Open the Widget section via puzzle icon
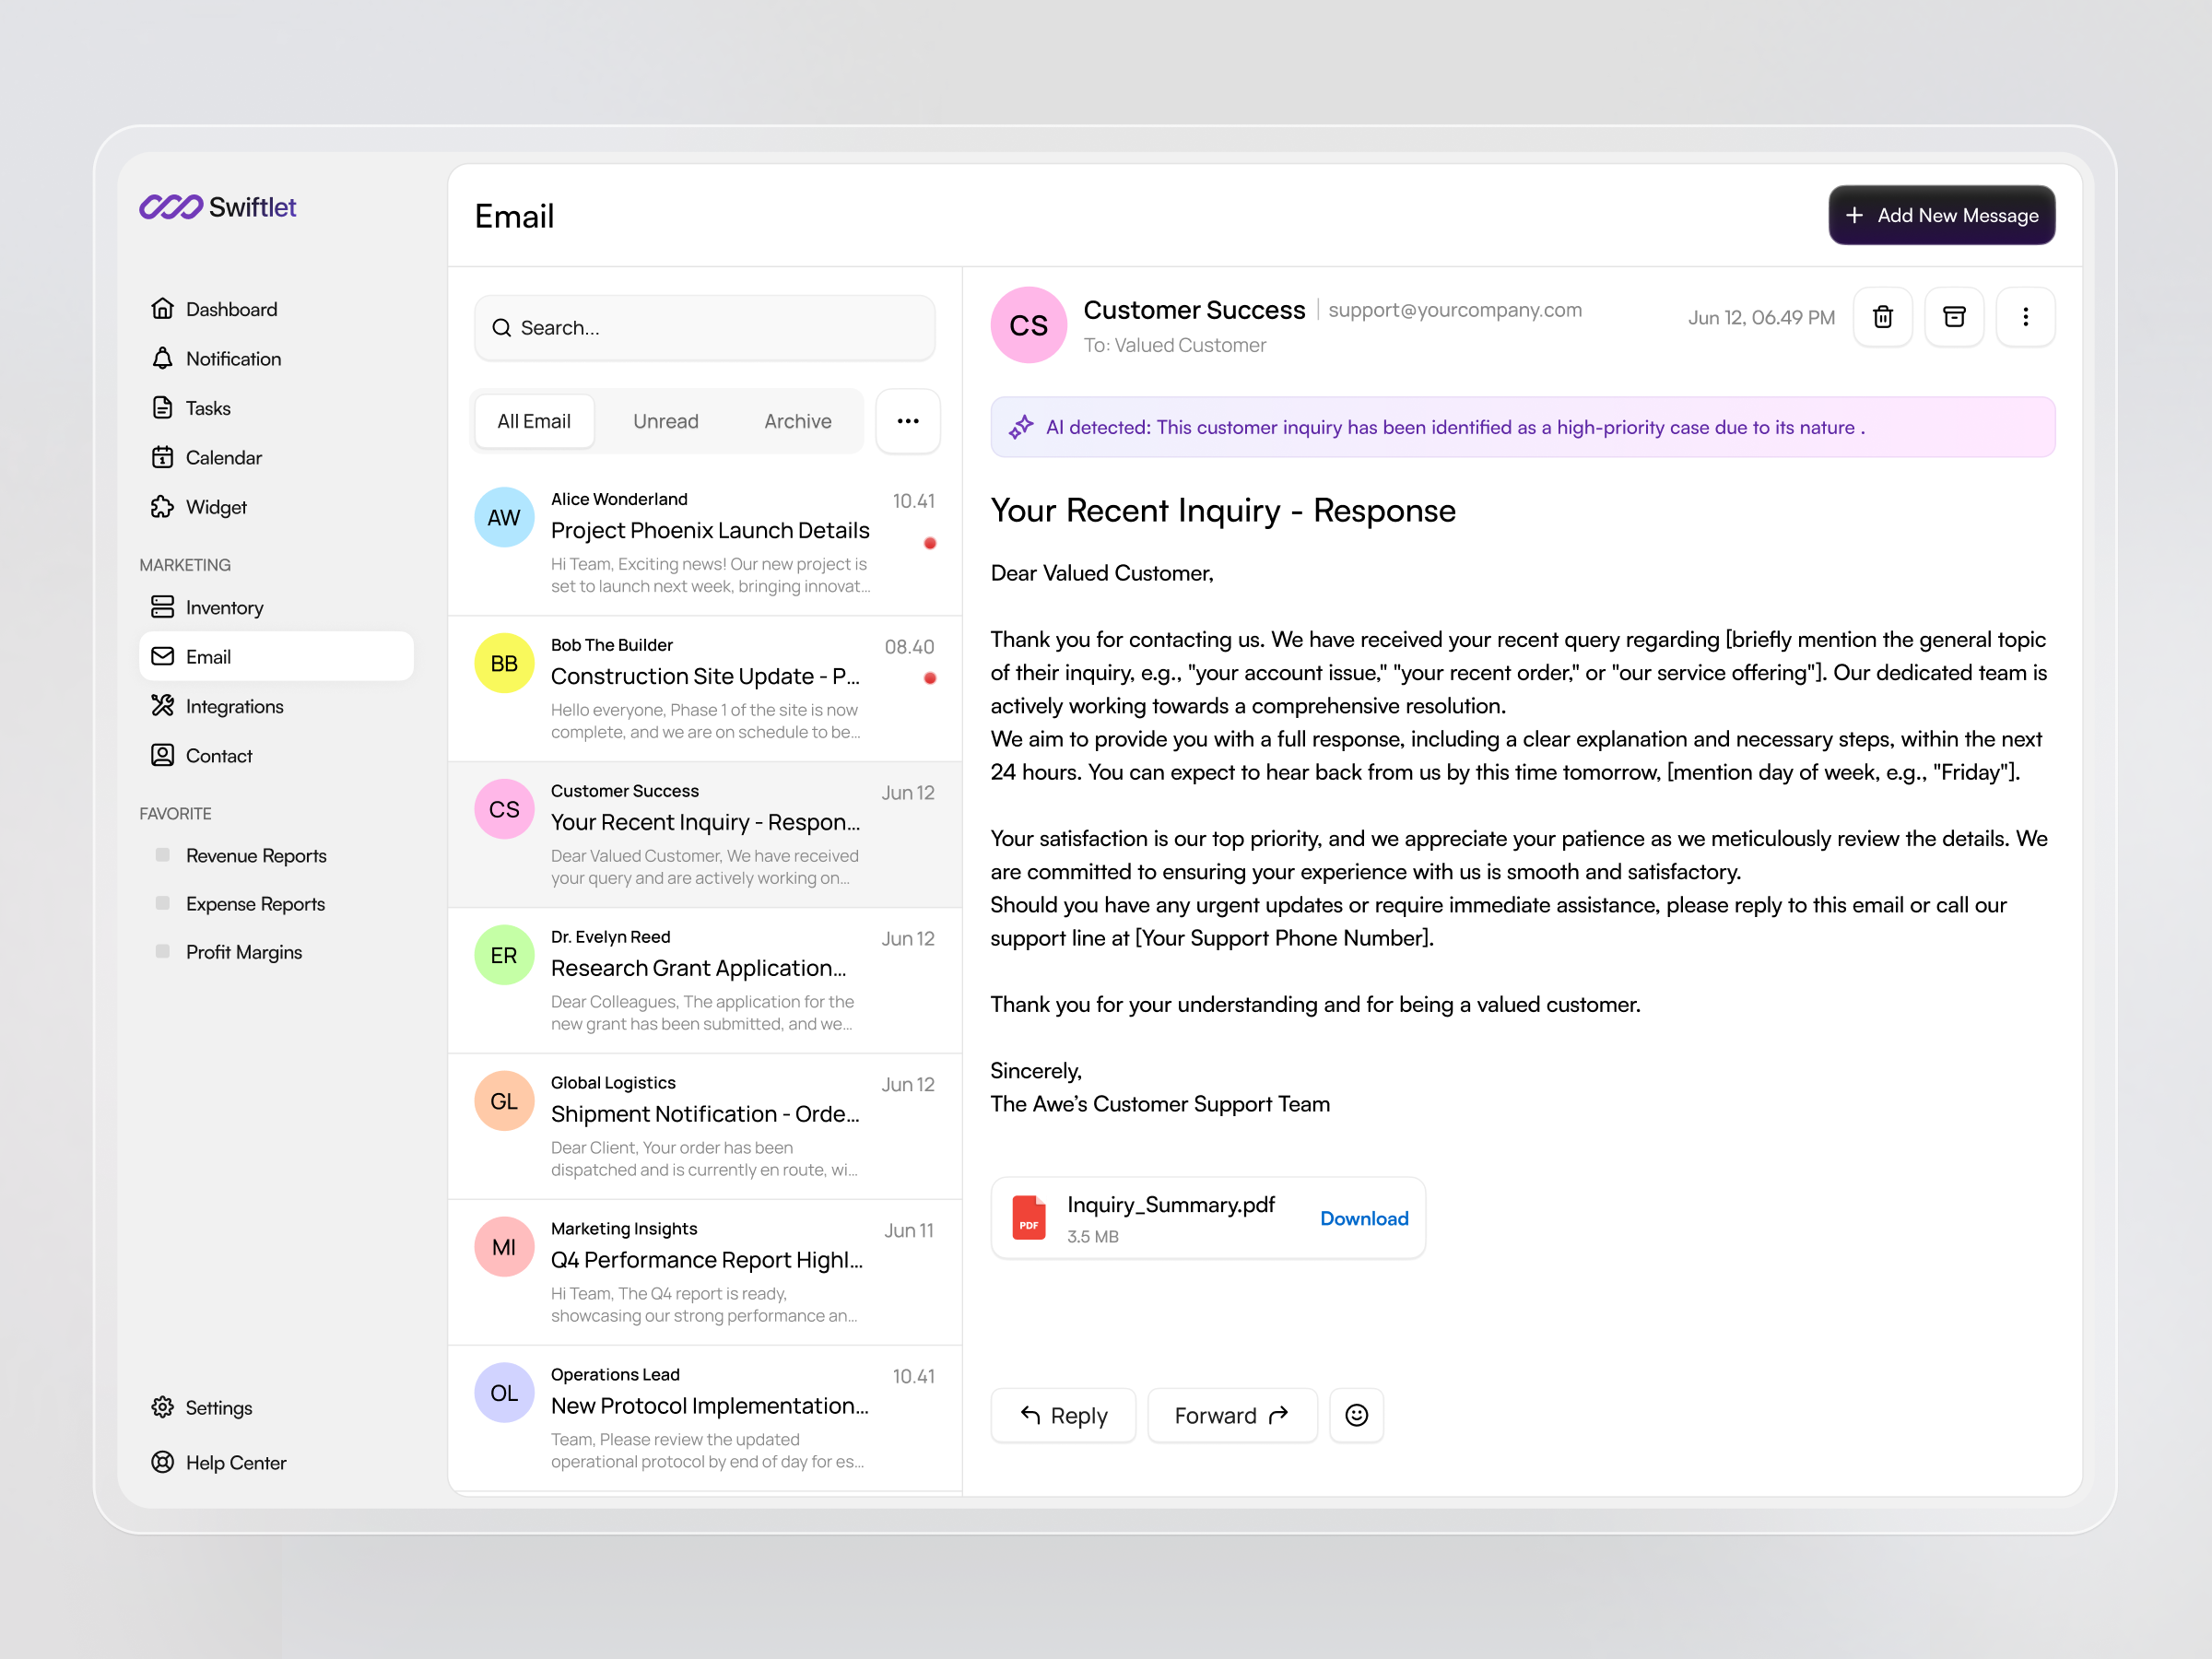This screenshot has width=2212, height=1659. pyautogui.click(x=163, y=506)
